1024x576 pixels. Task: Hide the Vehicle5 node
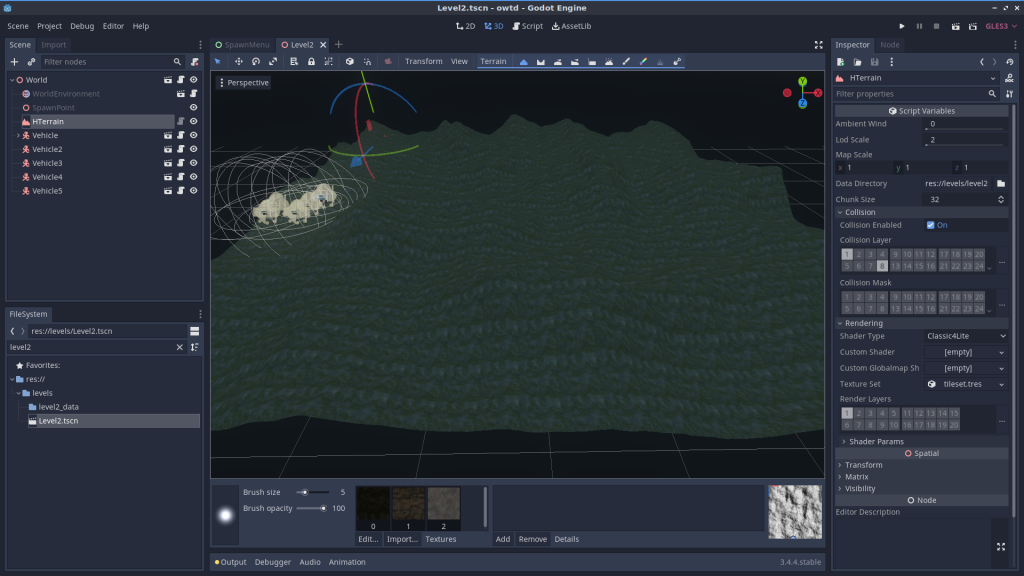click(x=193, y=191)
